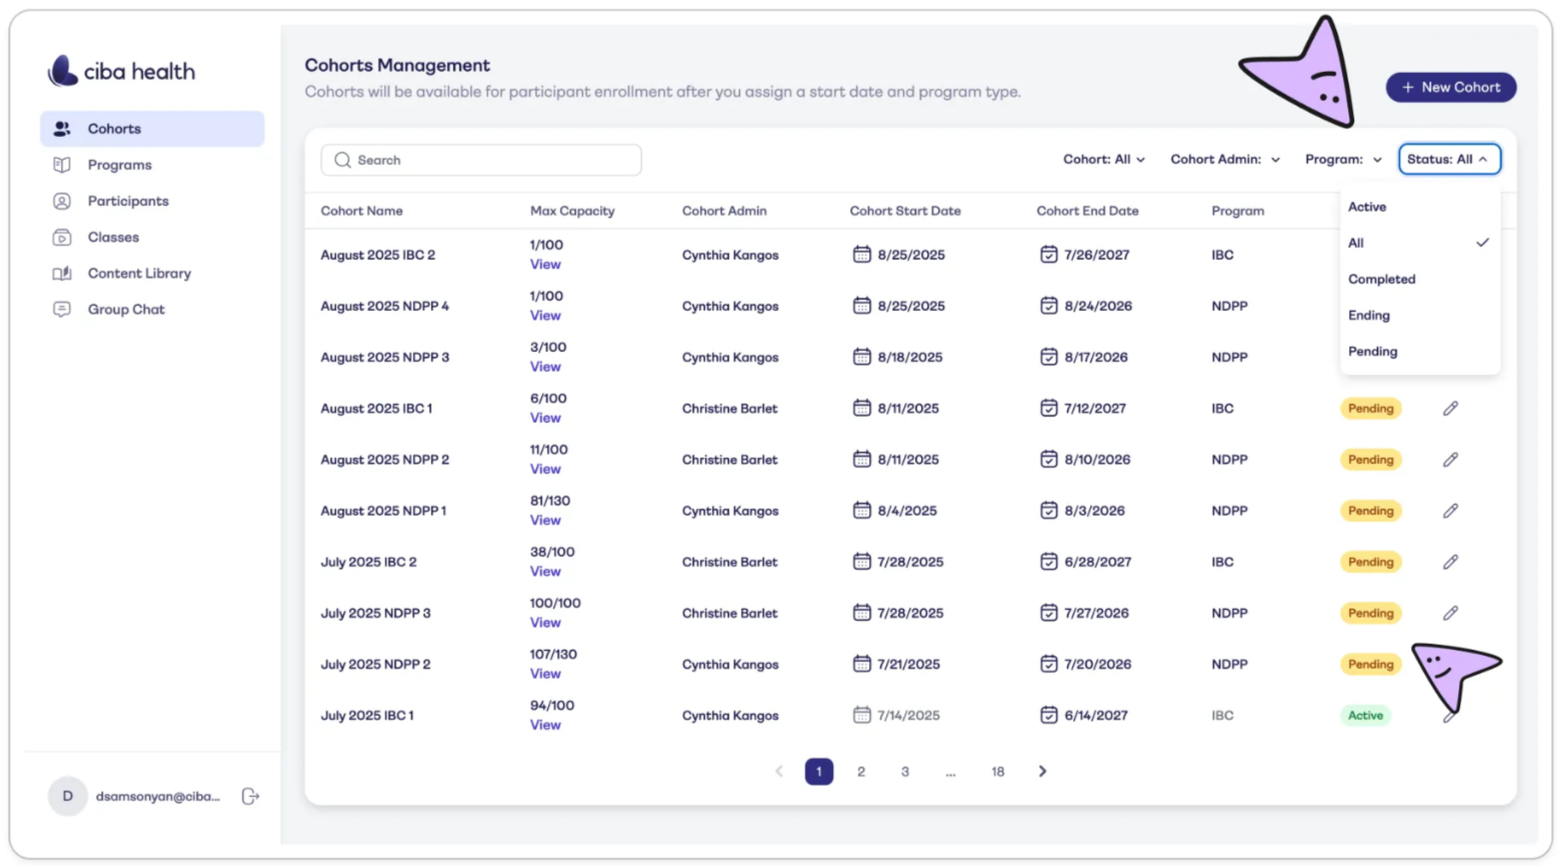Click the Cohort Start Date column header

[905, 211]
